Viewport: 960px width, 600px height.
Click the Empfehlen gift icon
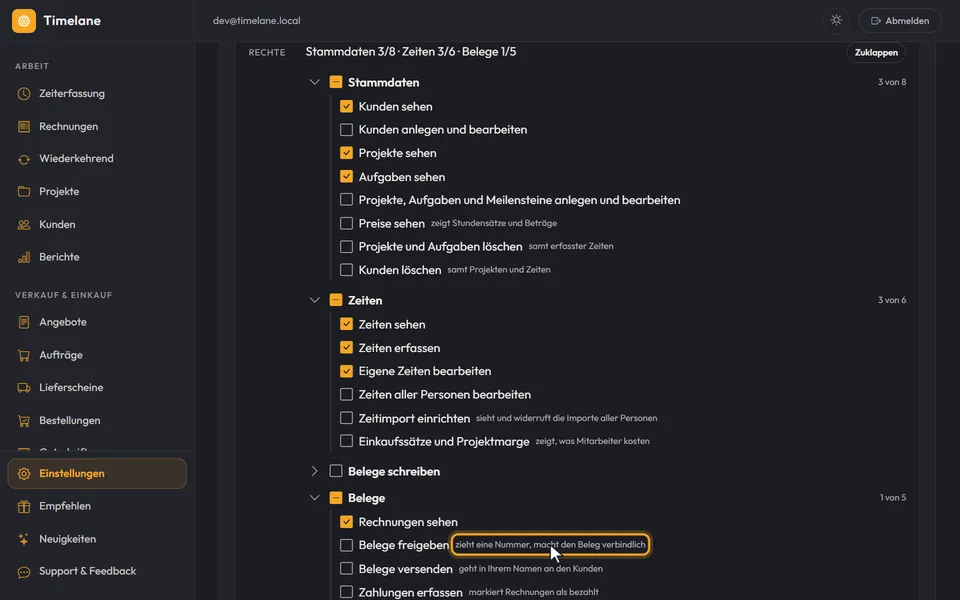point(24,506)
